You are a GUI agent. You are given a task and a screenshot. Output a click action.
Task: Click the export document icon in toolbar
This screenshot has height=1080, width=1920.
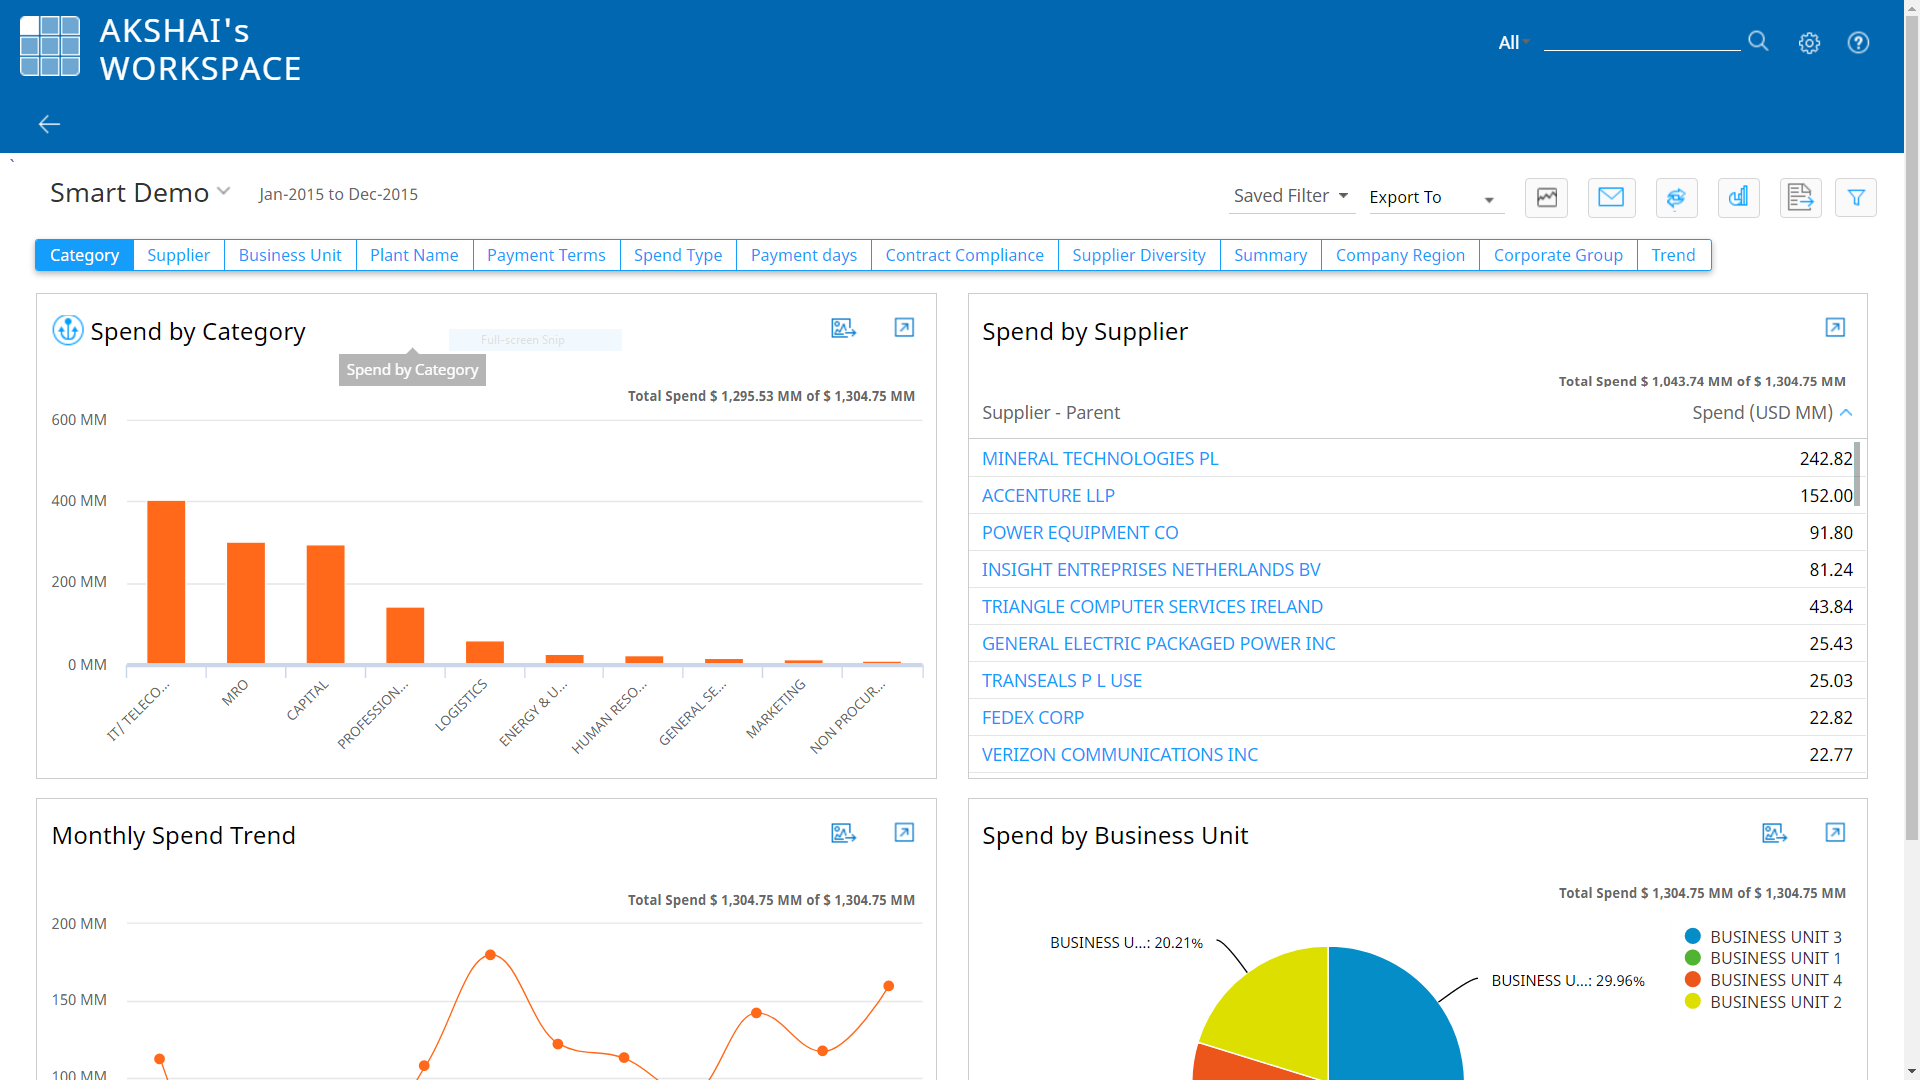click(x=1800, y=198)
